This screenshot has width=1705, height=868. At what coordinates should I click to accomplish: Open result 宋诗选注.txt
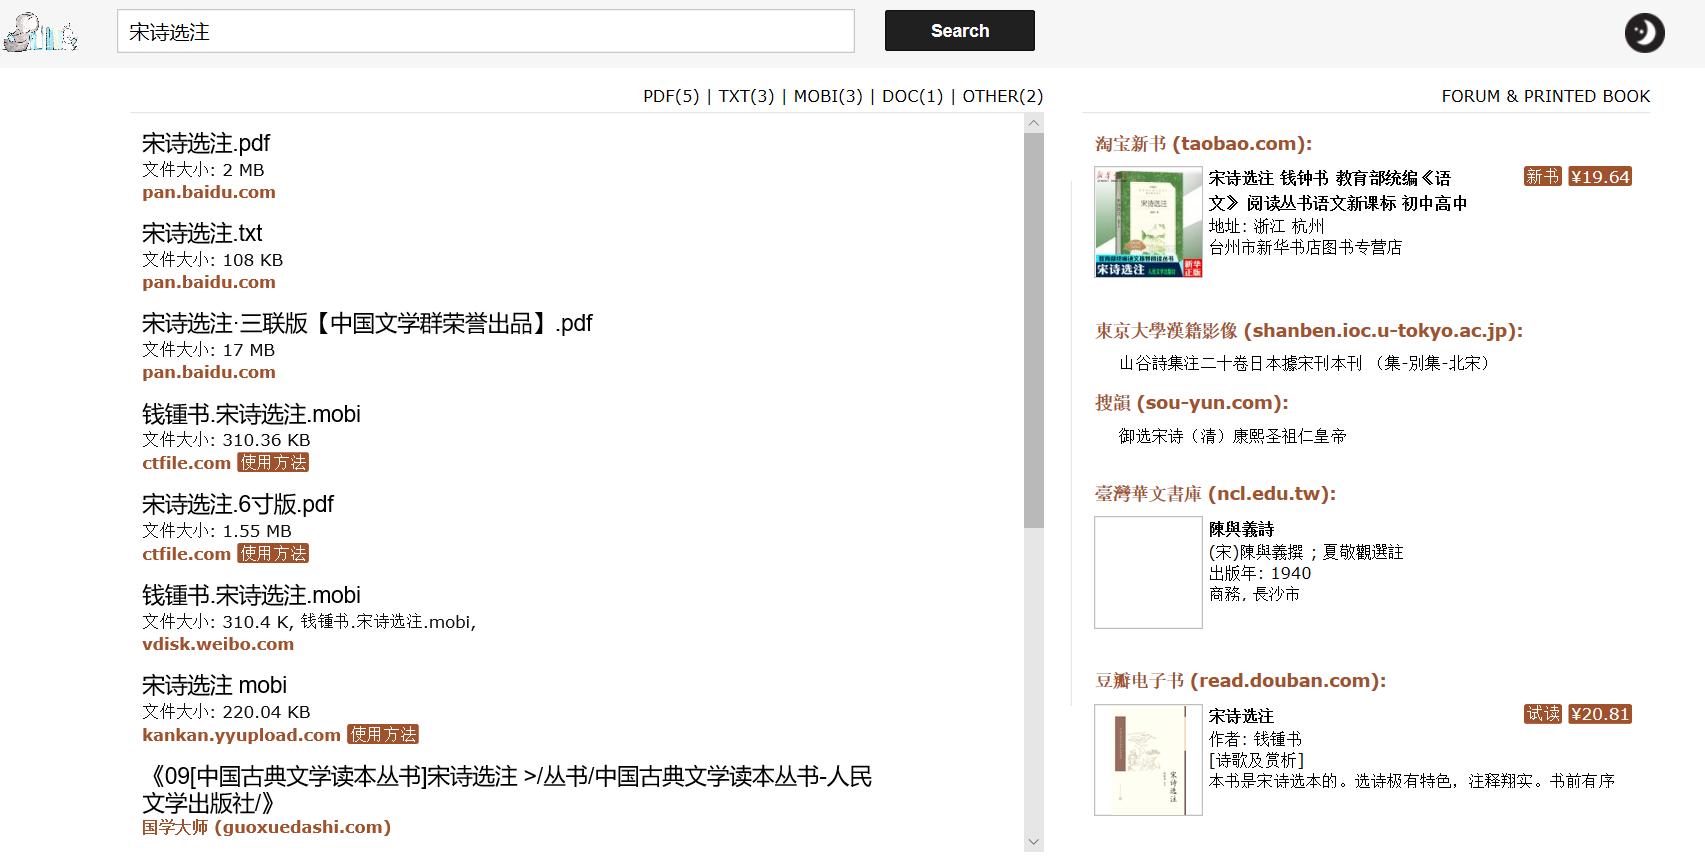pyautogui.click(x=202, y=233)
